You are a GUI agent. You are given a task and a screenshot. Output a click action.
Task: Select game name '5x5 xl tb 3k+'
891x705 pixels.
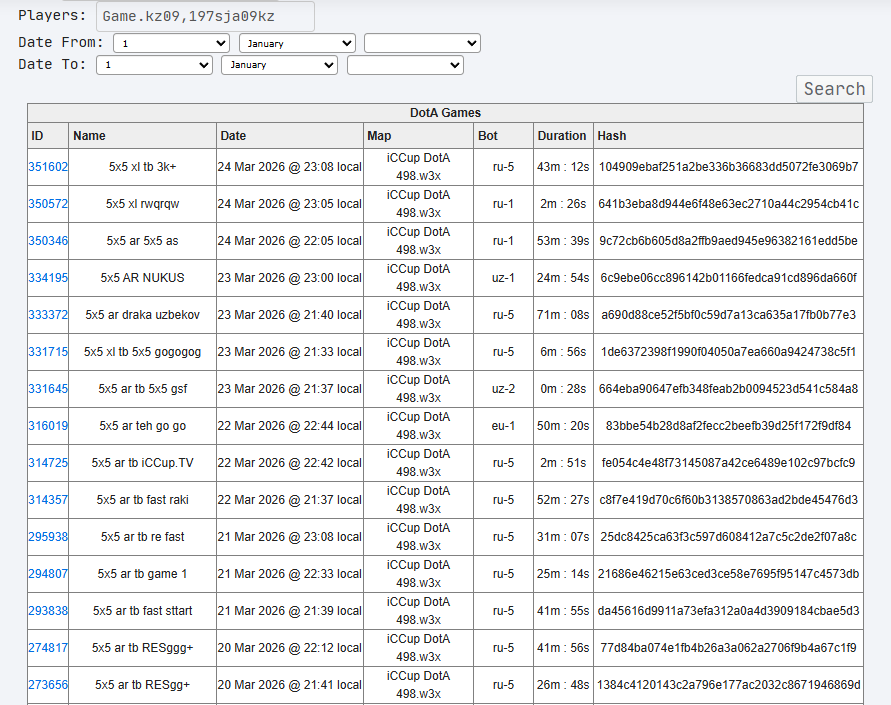pyautogui.click(x=143, y=167)
